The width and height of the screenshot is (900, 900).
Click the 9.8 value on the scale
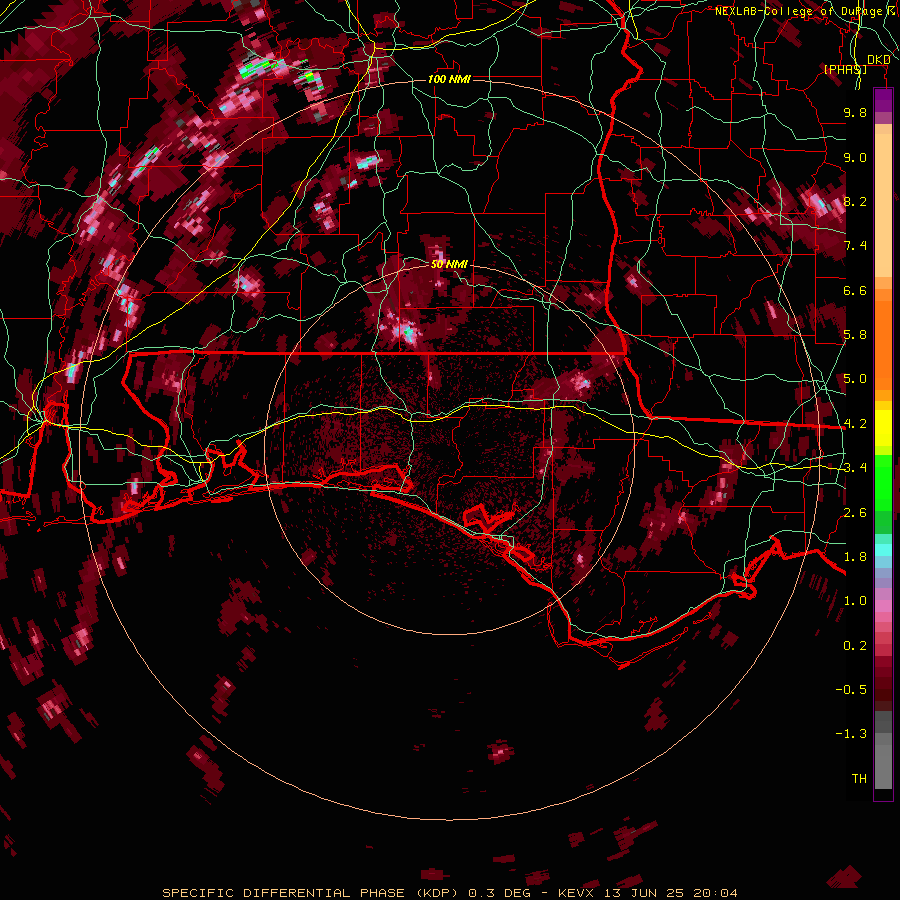(855, 112)
